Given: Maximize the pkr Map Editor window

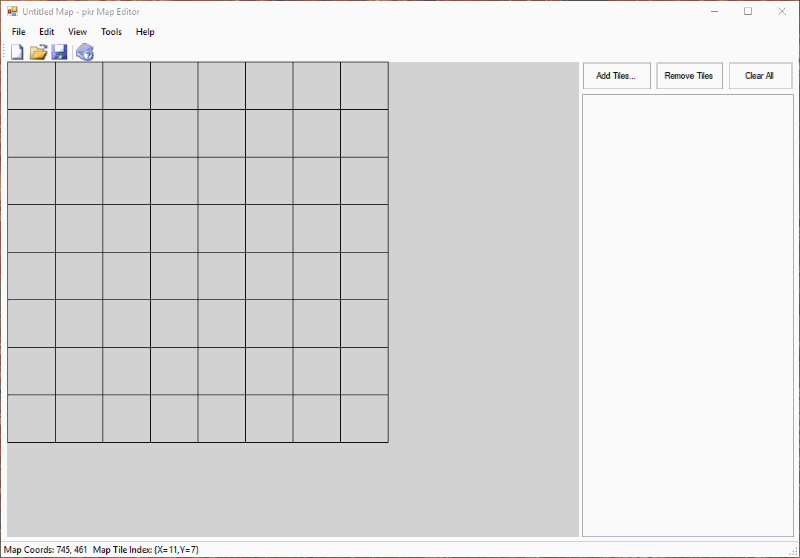Looking at the screenshot, I should tap(747, 11).
